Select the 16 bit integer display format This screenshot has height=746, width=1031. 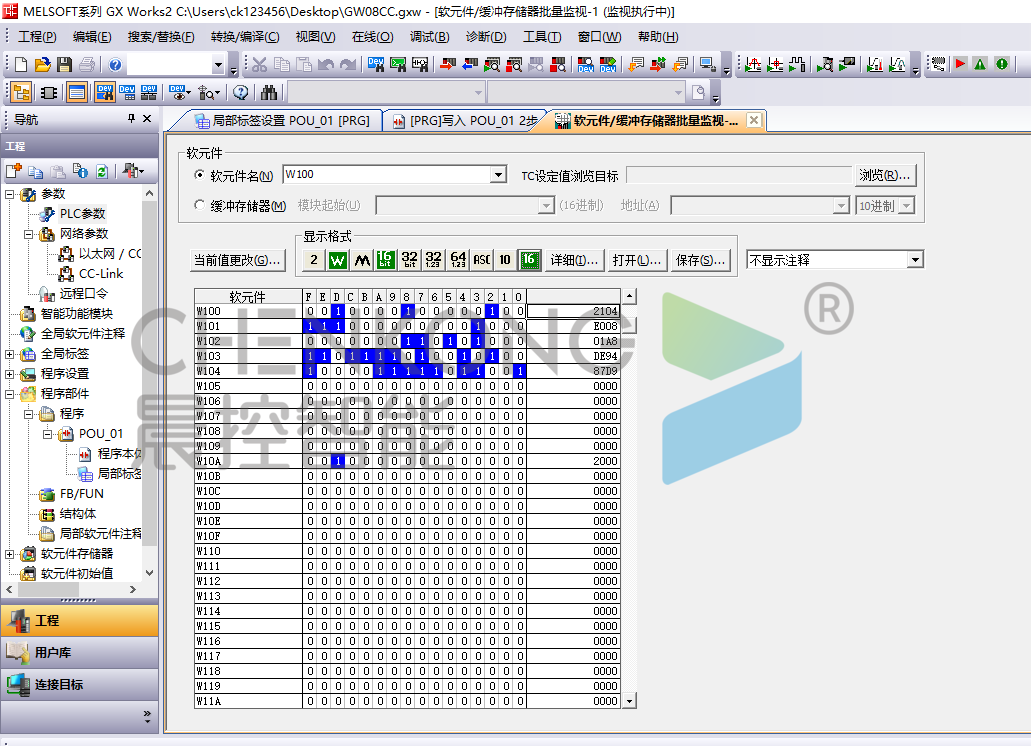coord(385,260)
